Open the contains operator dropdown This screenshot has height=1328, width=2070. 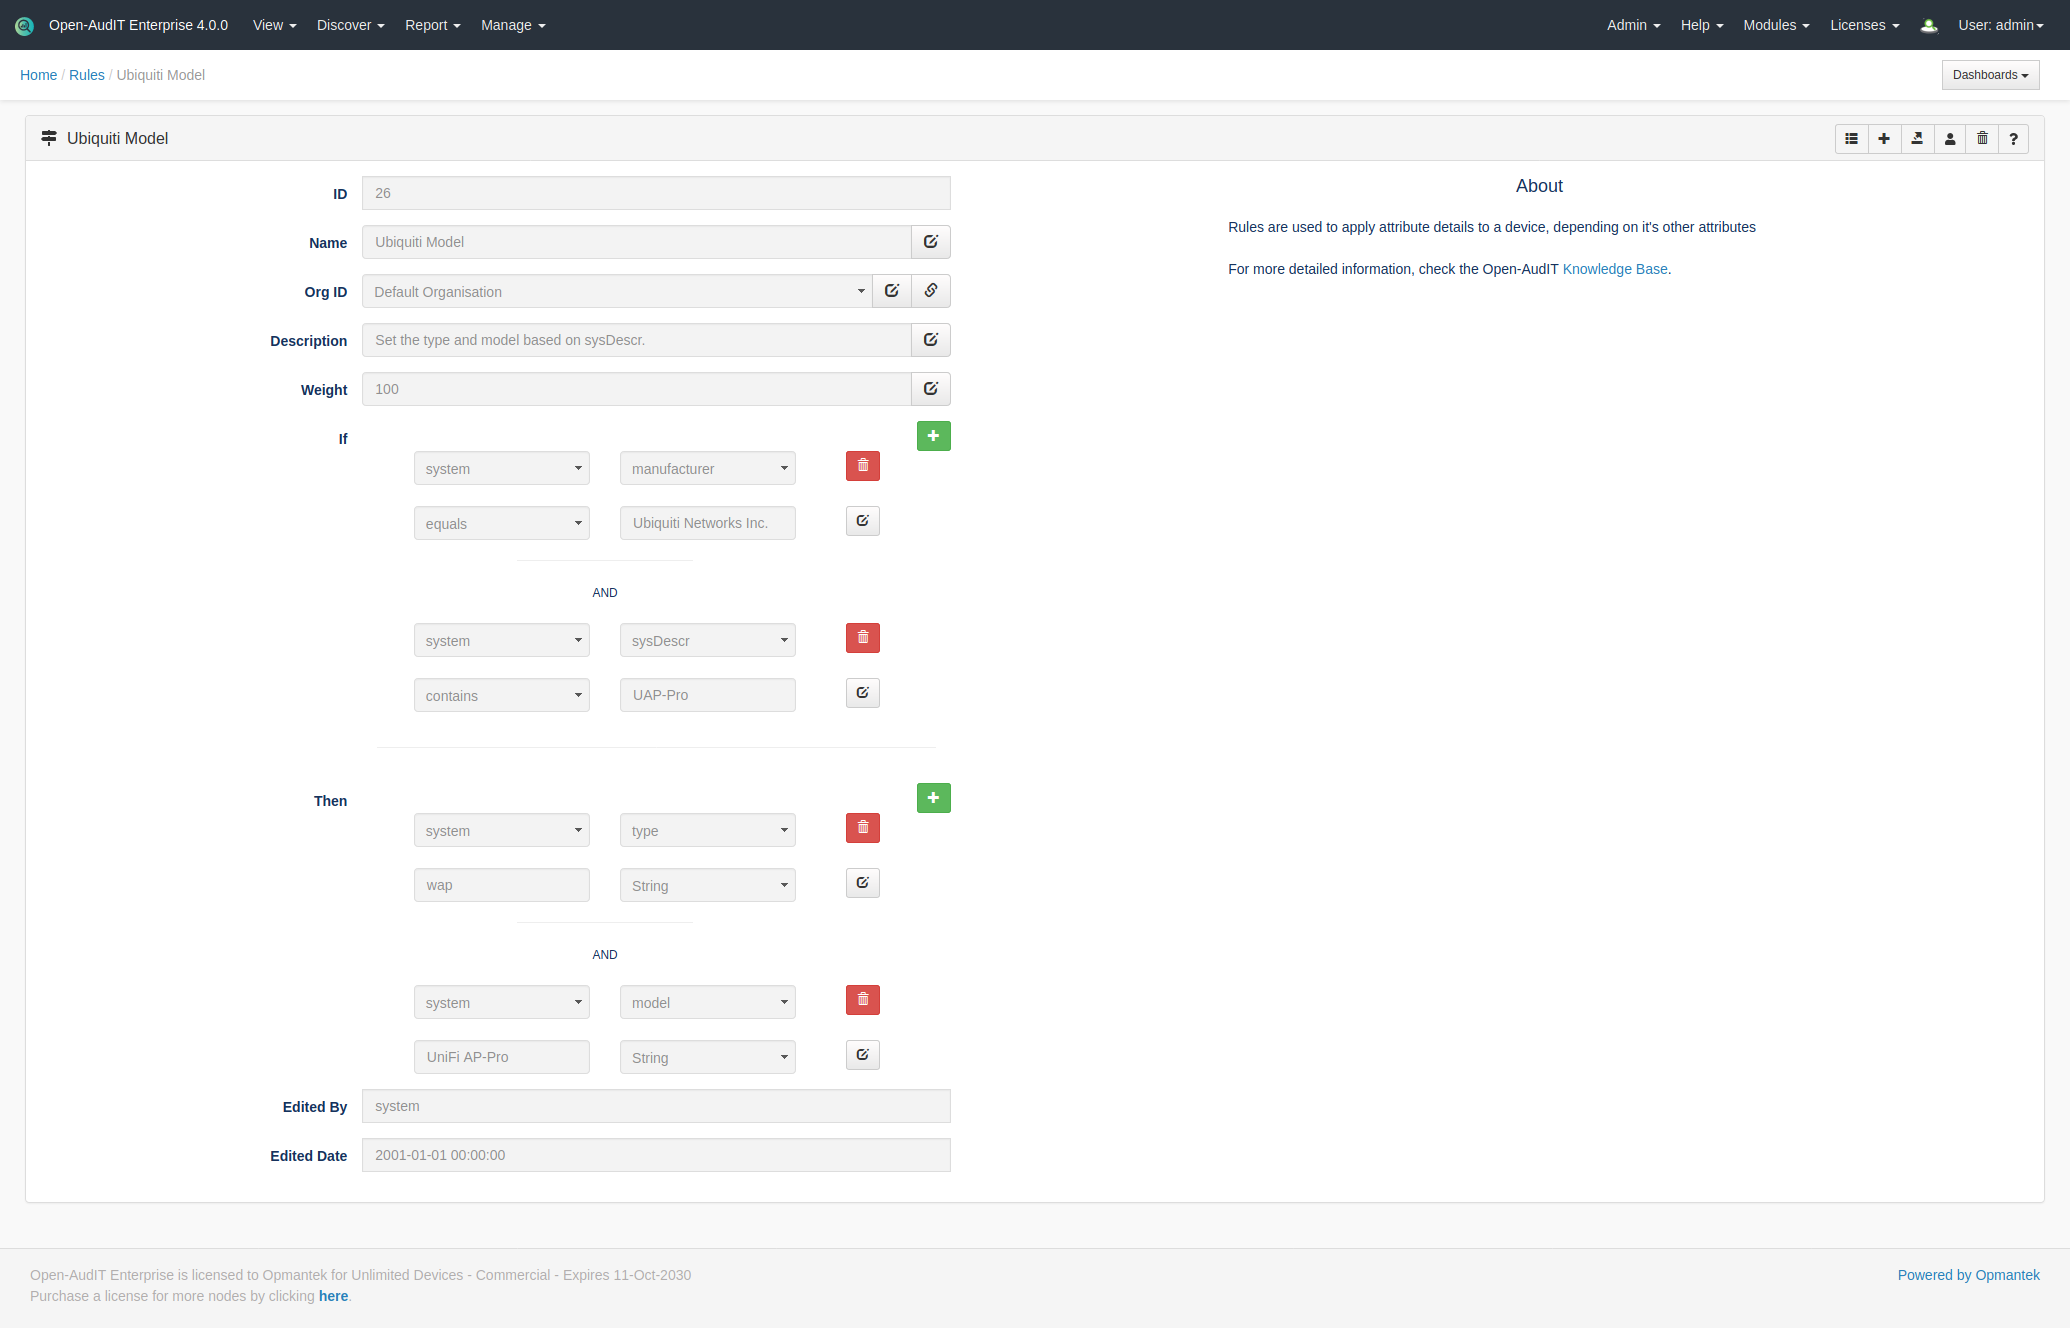(501, 696)
